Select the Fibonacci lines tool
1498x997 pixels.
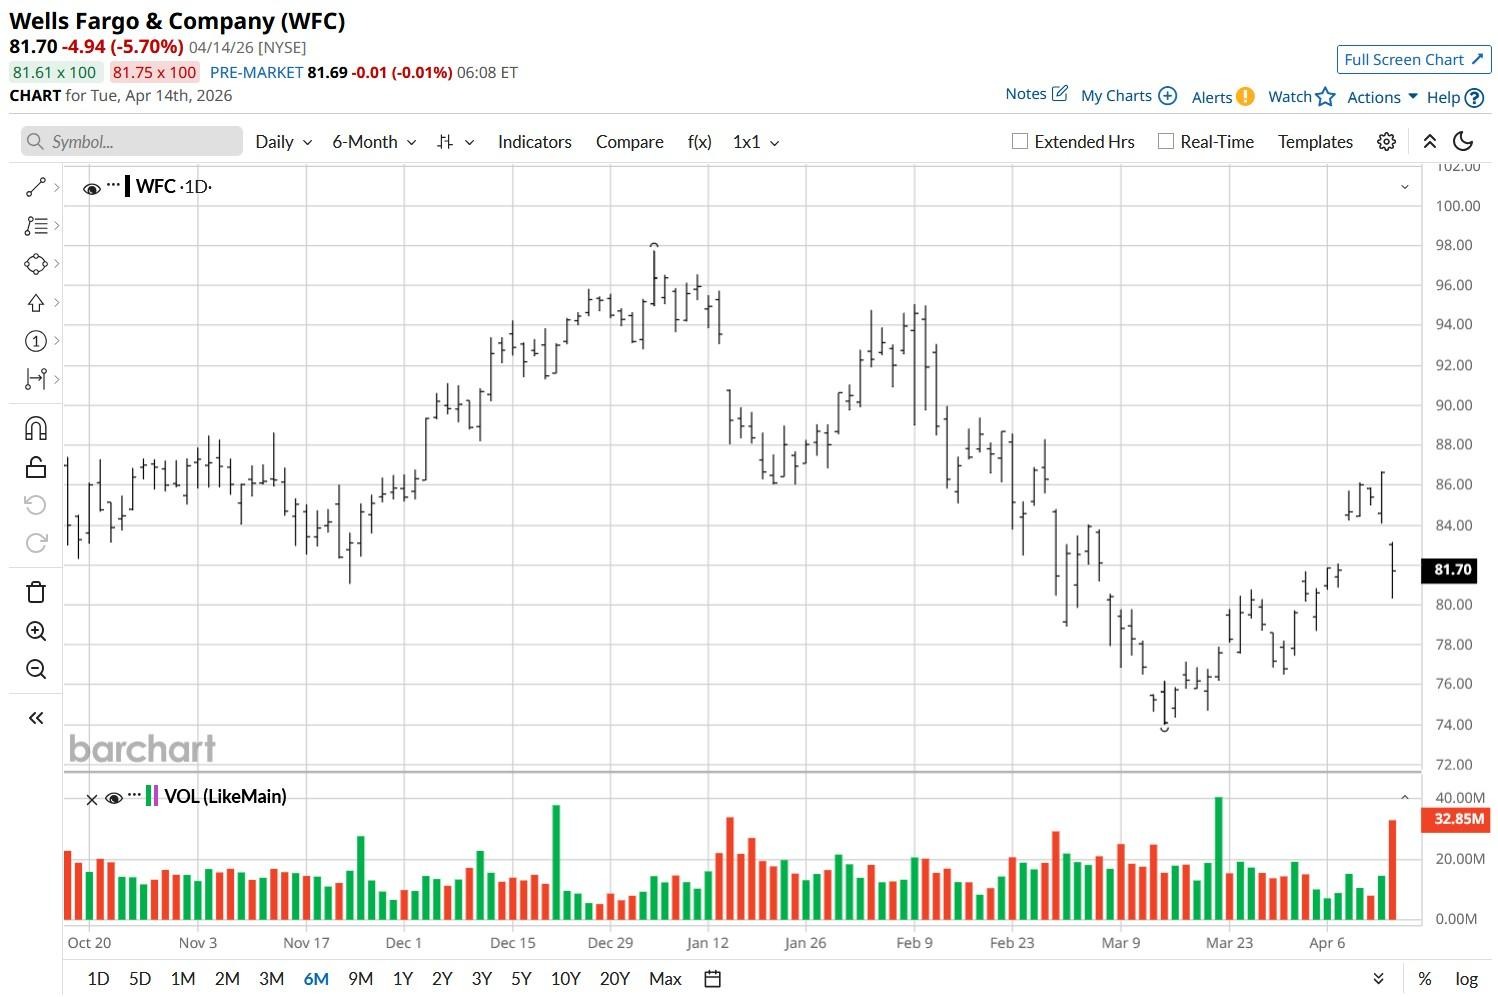point(36,226)
